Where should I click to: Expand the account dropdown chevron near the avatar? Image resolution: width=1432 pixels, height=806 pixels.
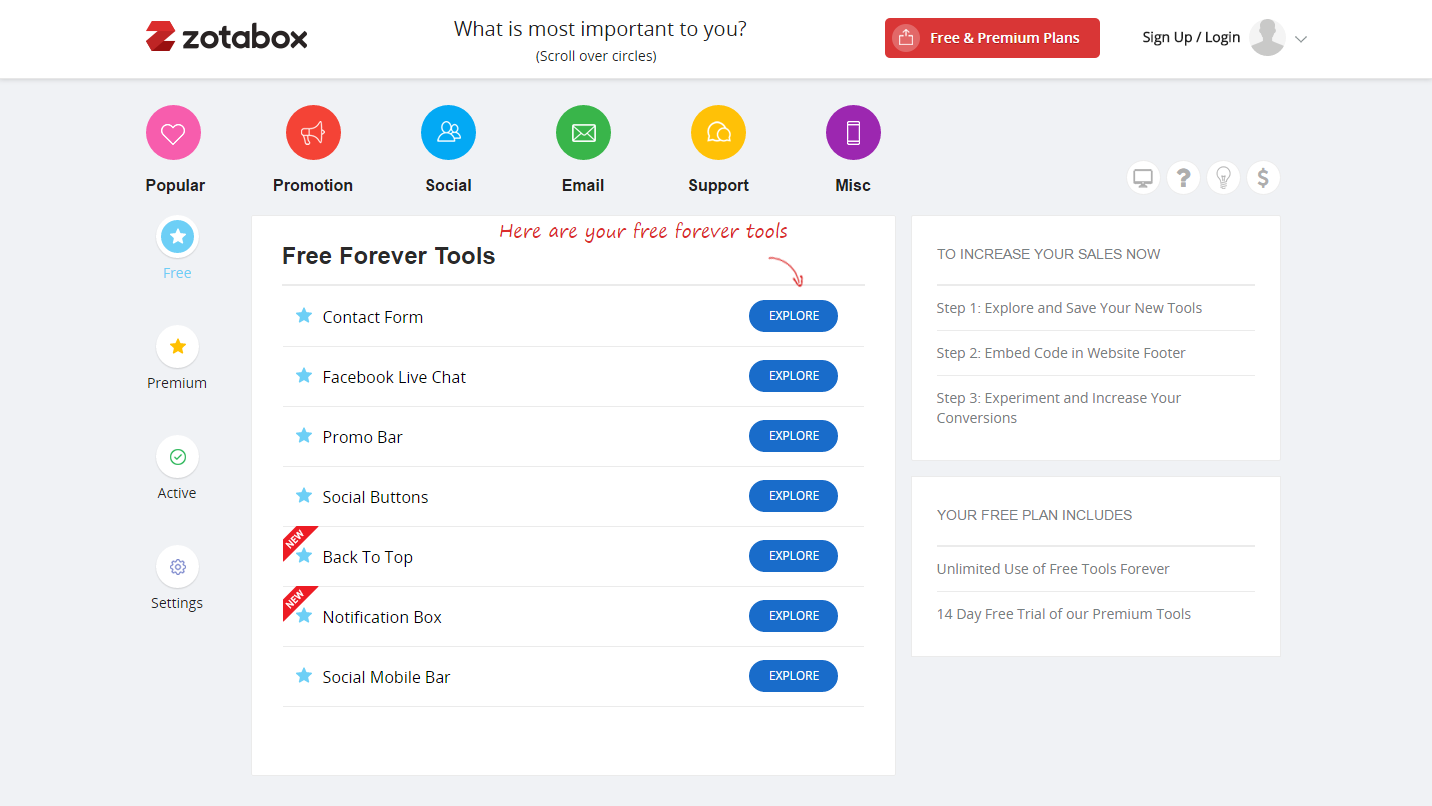click(1300, 39)
